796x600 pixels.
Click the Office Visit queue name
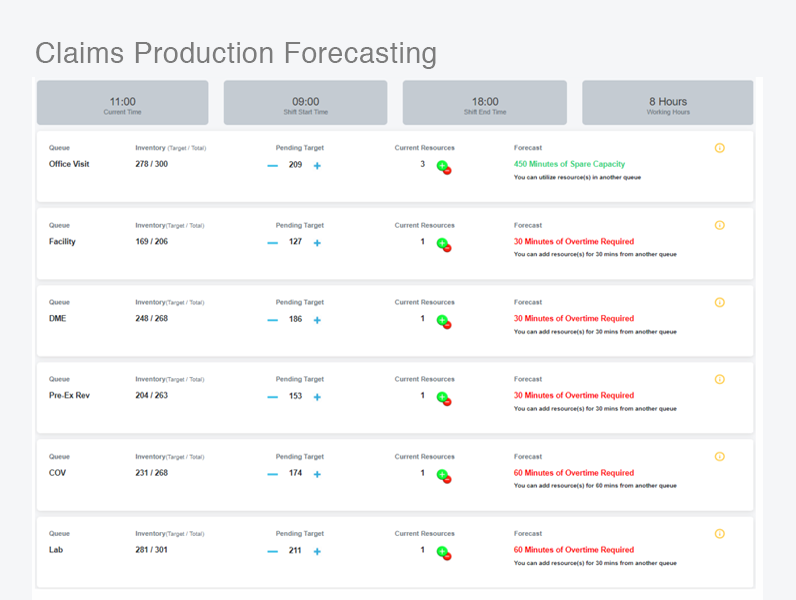point(69,164)
